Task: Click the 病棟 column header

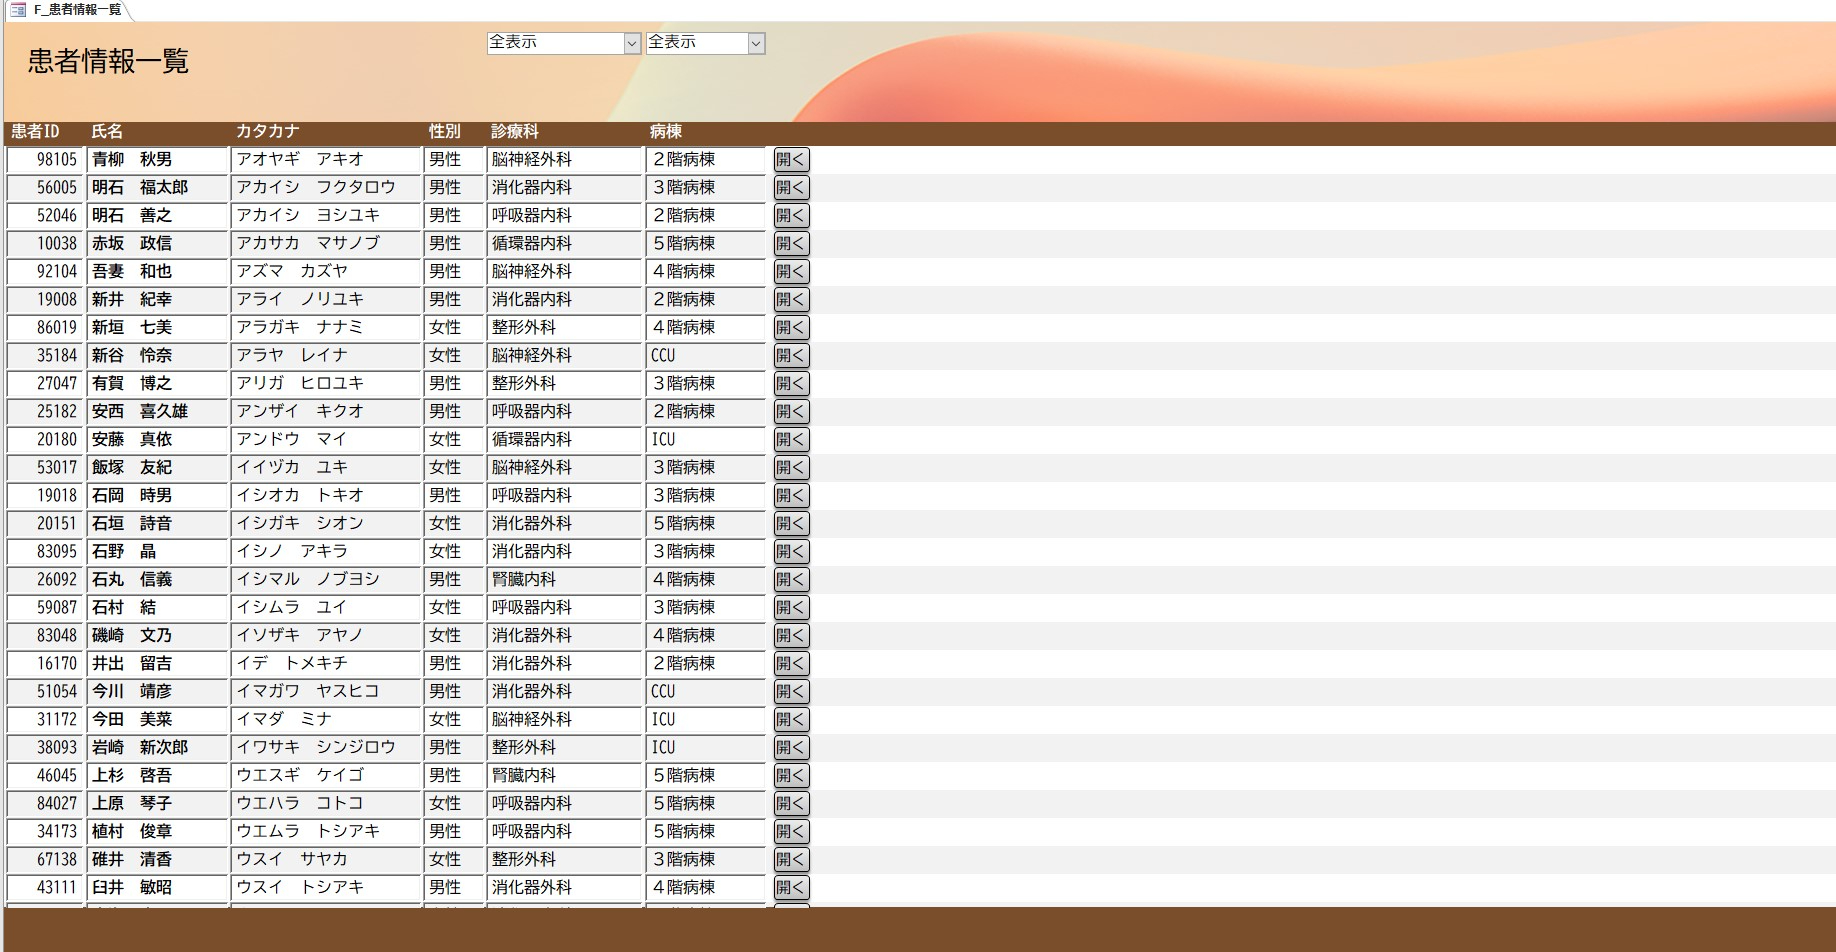Action: tap(666, 131)
